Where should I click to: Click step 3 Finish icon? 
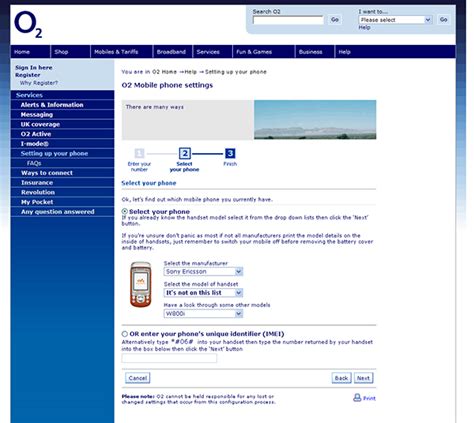230,153
